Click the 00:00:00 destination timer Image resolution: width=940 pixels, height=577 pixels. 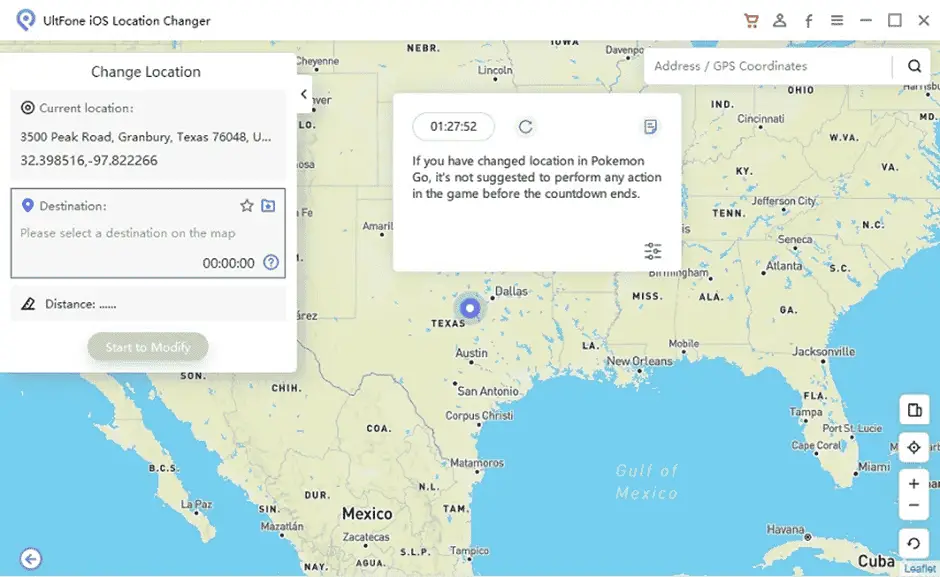click(x=228, y=263)
